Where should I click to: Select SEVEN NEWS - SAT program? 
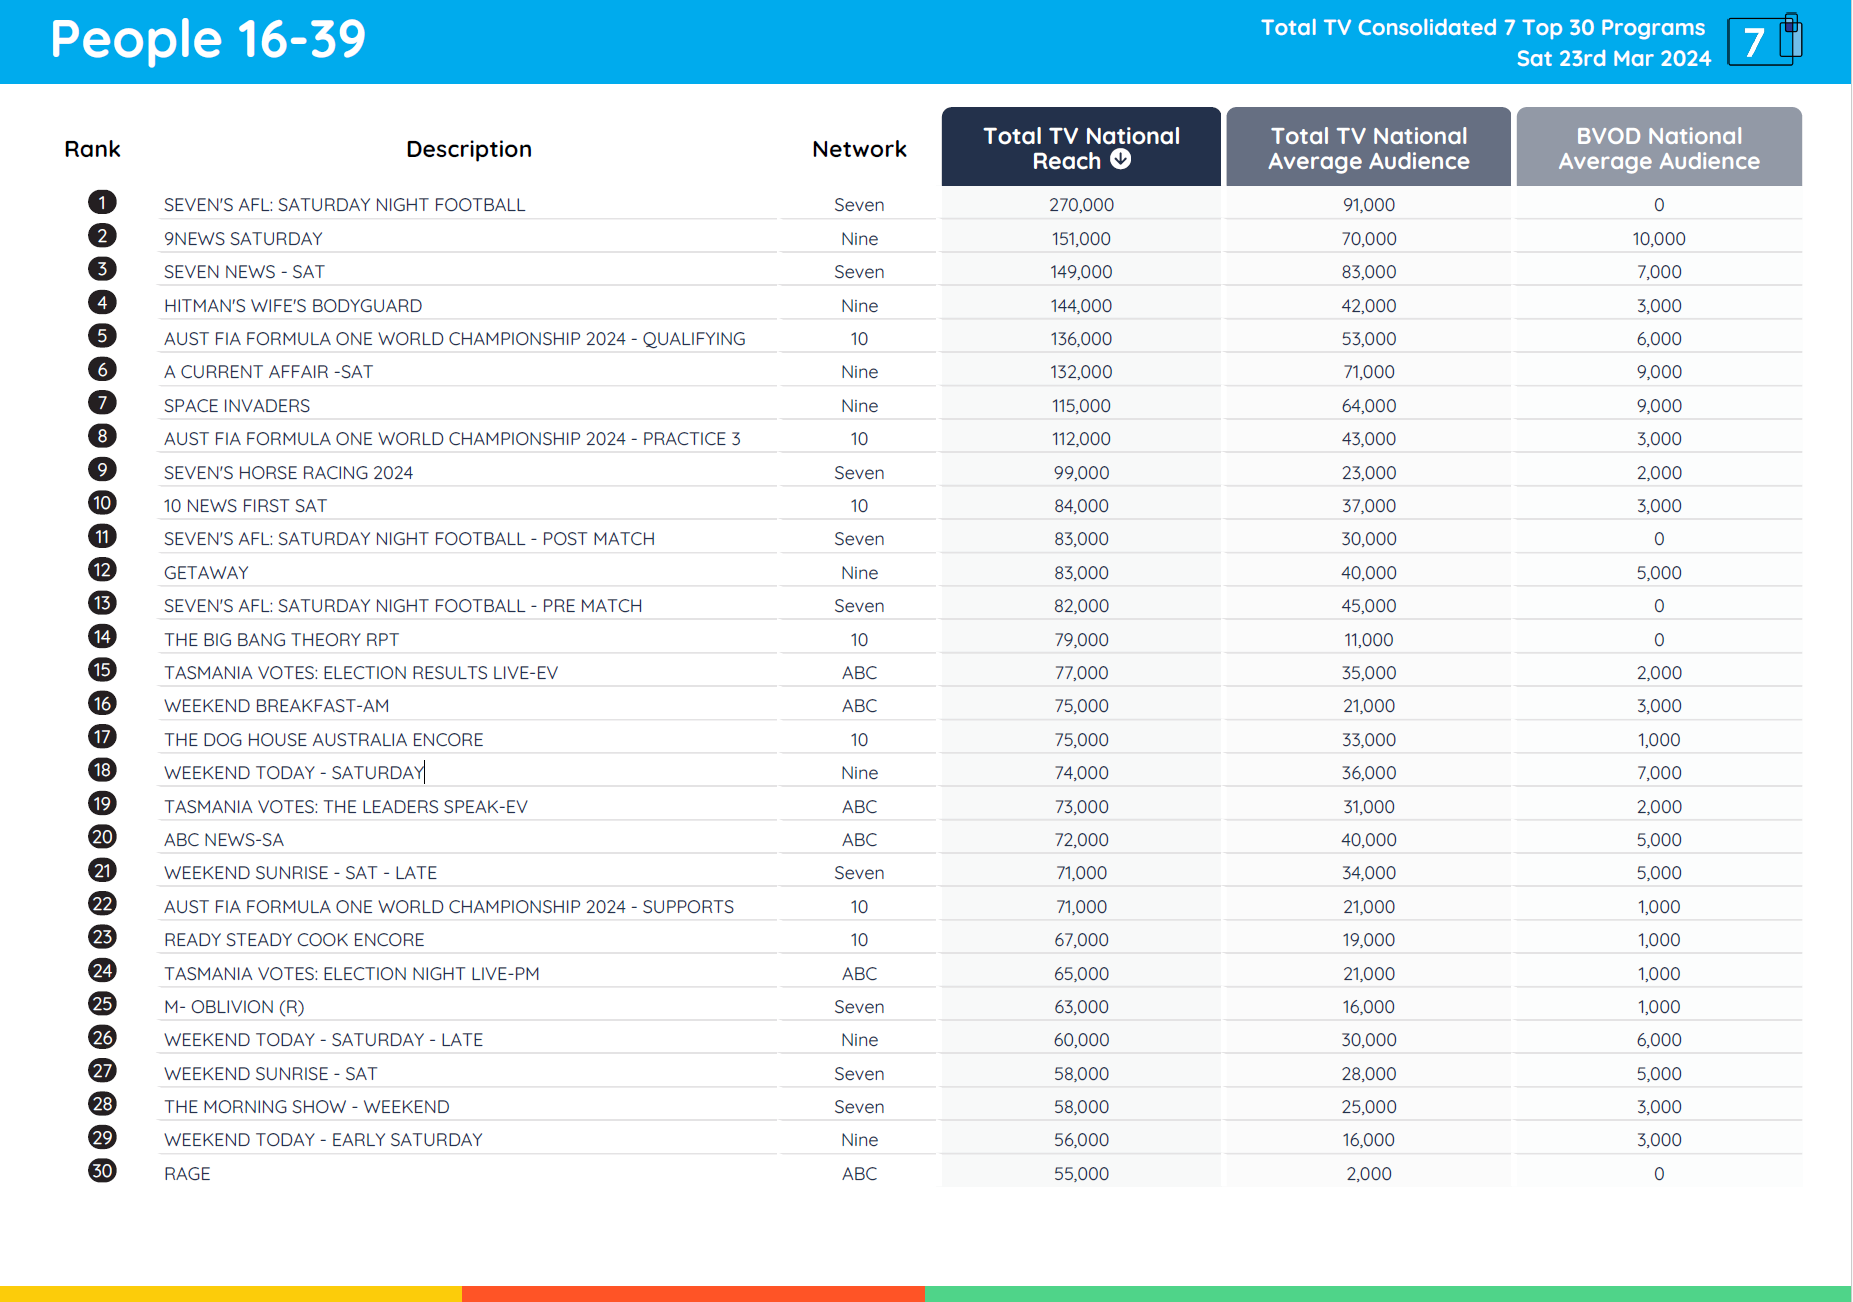(x=244, y=272)
